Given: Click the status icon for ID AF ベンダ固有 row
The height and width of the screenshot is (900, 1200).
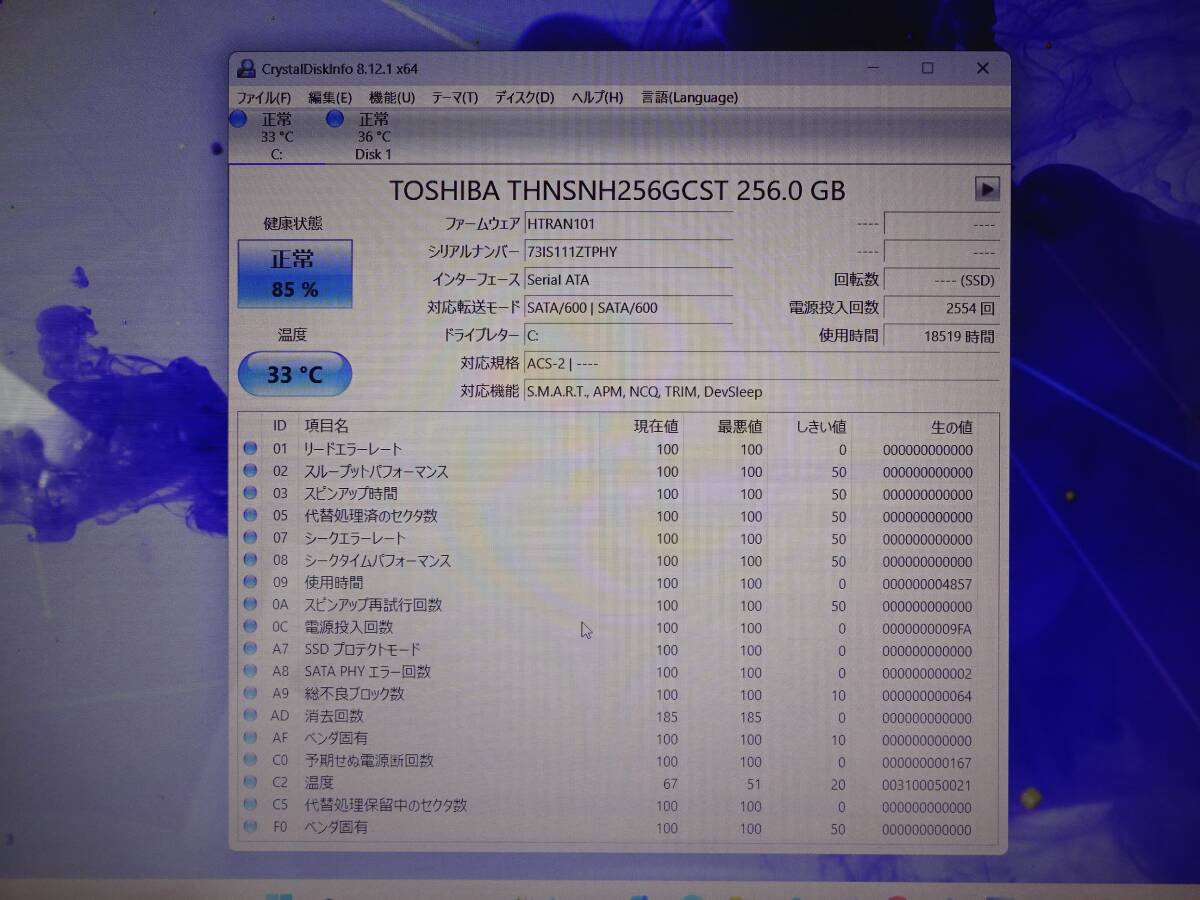Looking at the screenshot, I should [x=250, y=739].
